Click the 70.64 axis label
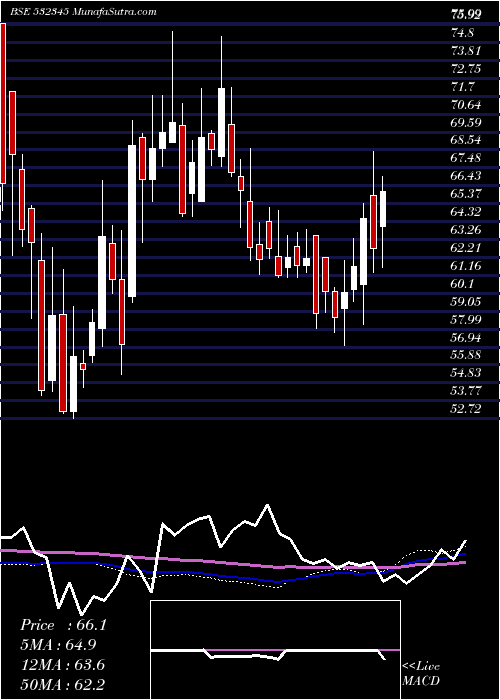The height and width of the screenshot is (700, 500). (467, 104)
